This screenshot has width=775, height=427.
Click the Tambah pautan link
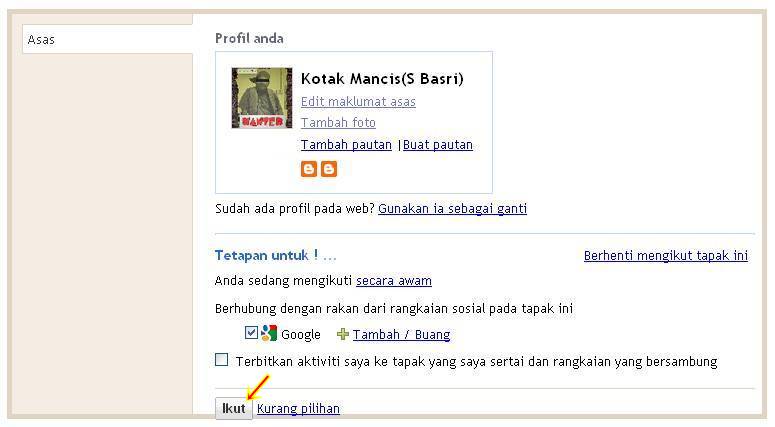(x=346, y=145)
